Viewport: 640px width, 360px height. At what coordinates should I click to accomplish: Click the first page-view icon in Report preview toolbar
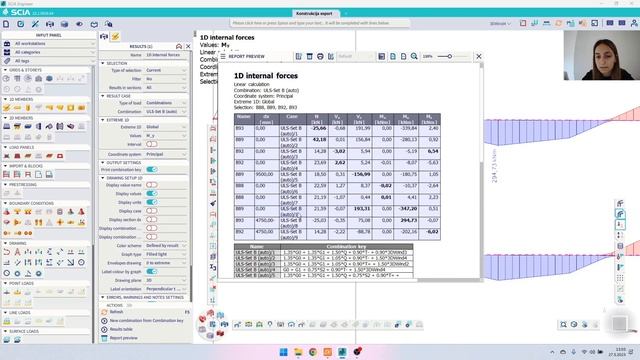(393, 56)
